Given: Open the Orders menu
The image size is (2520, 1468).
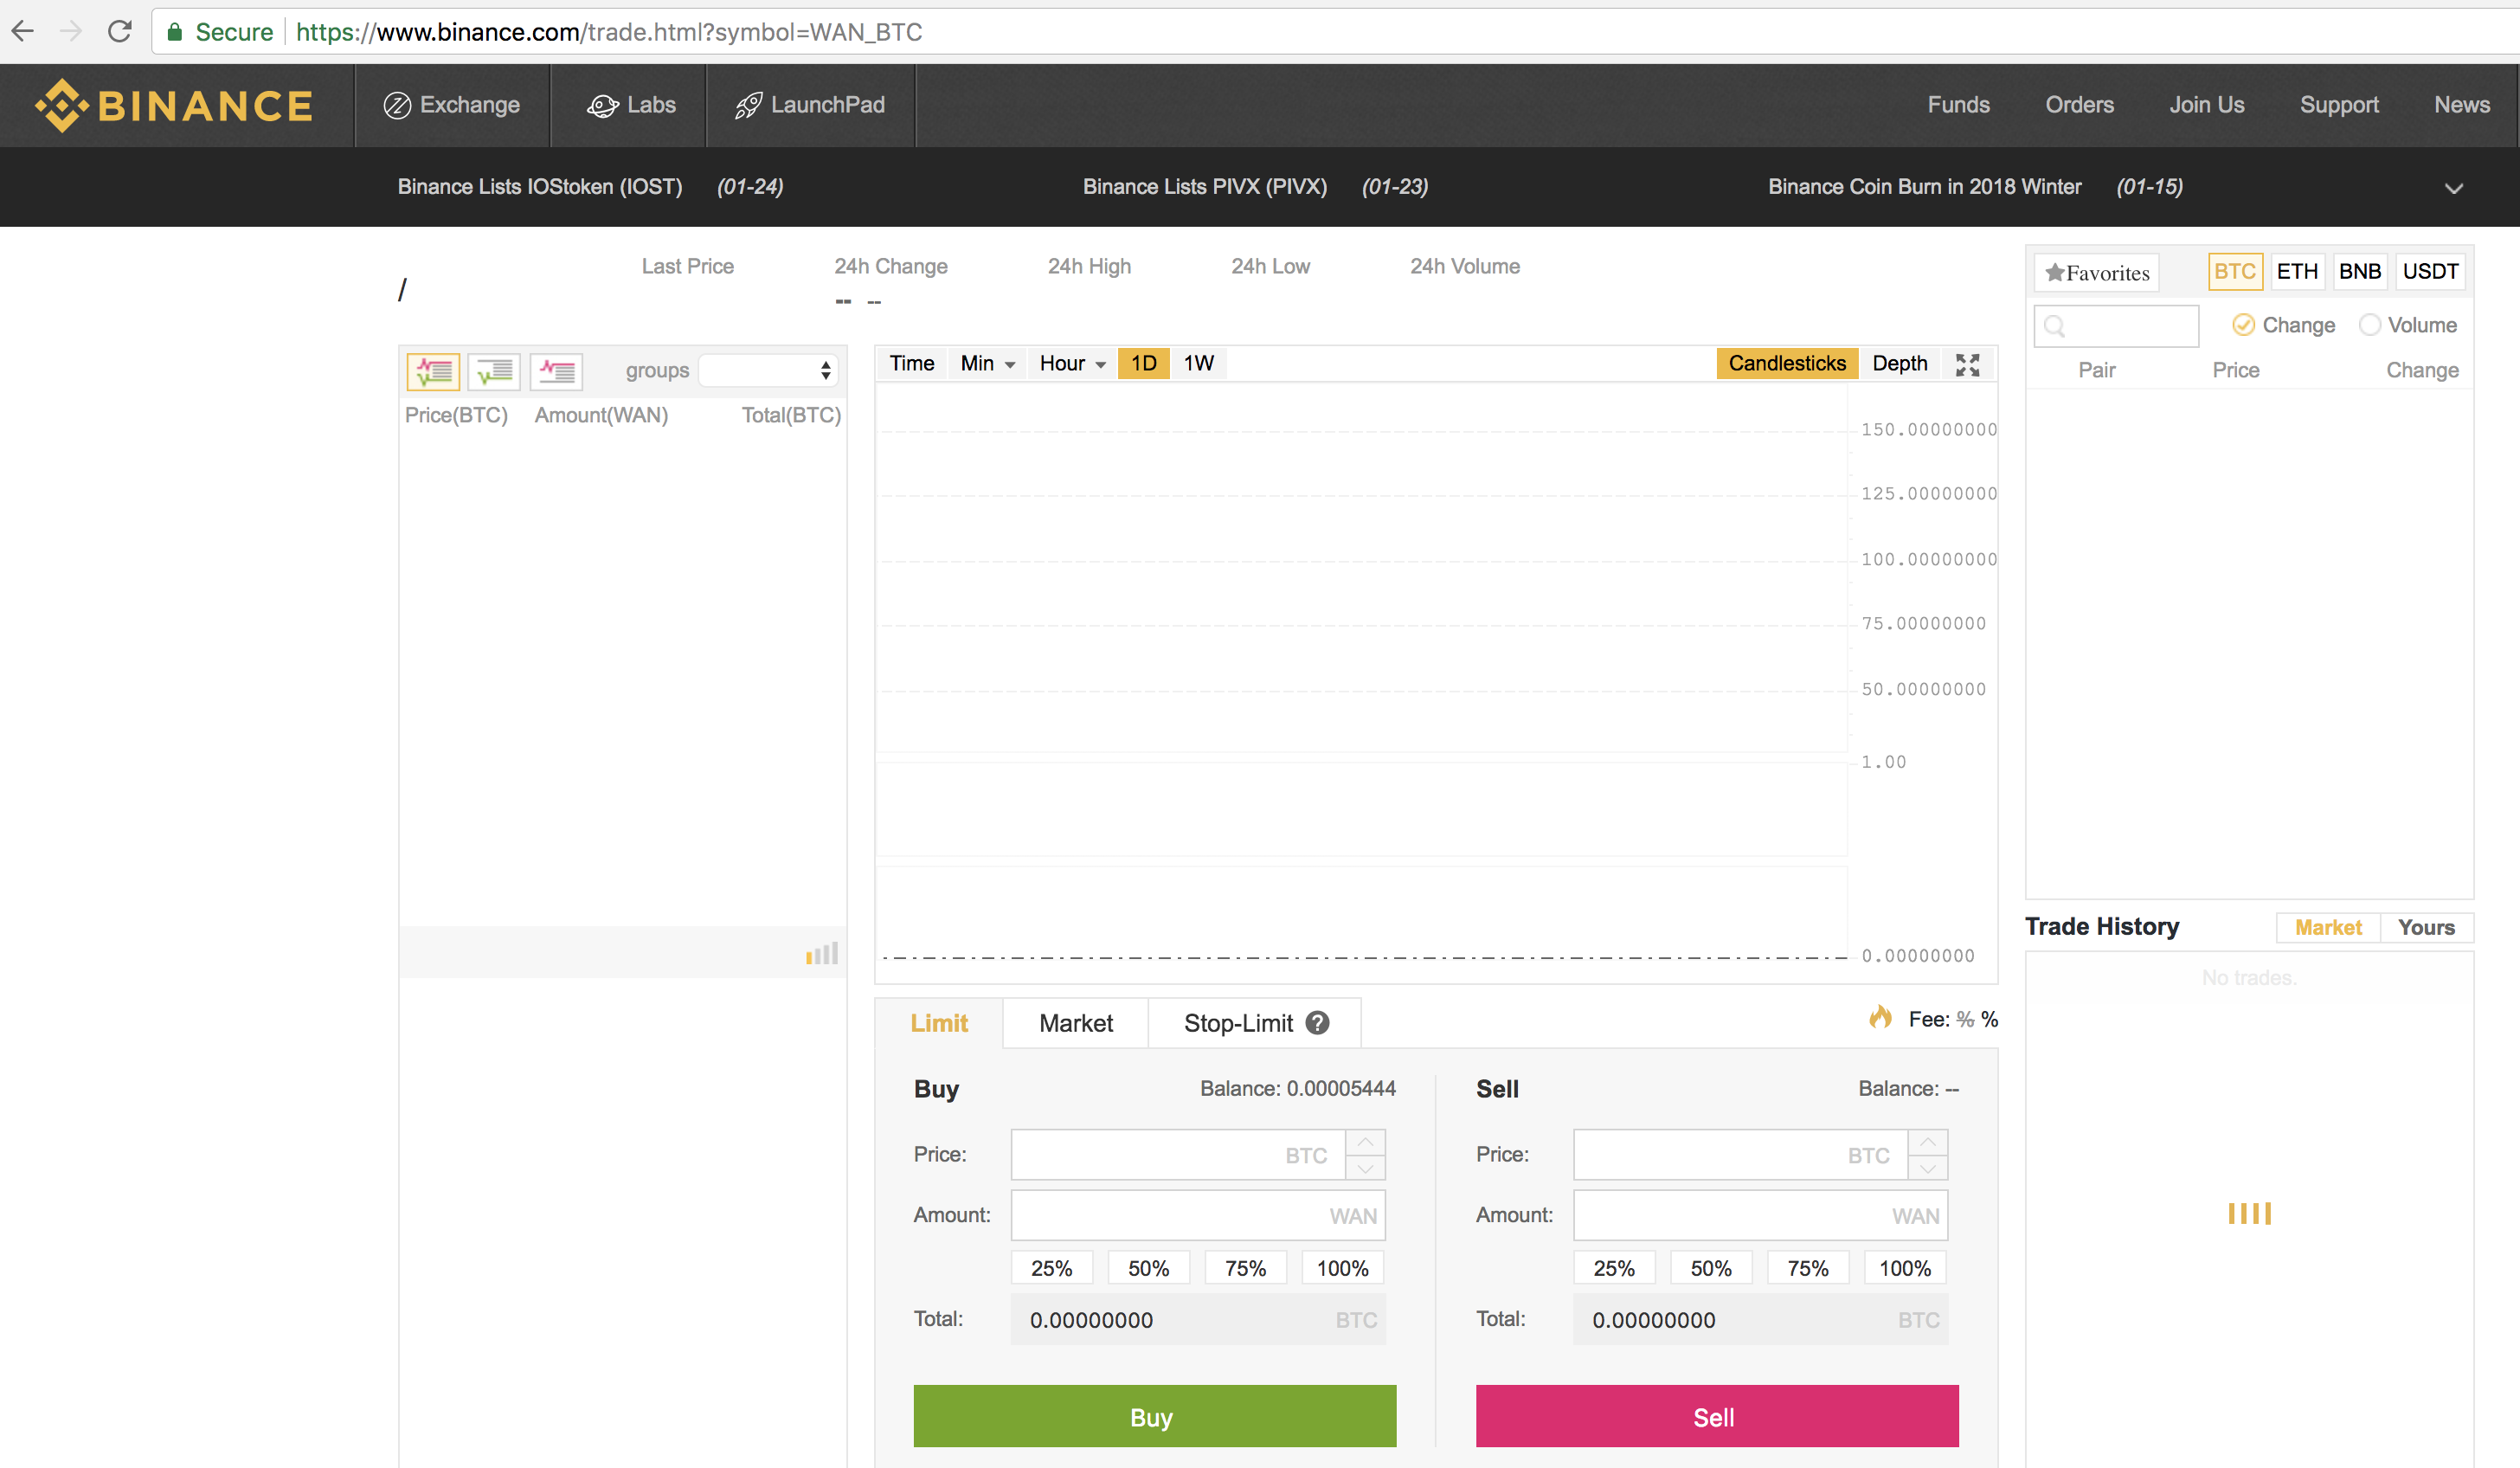Looking at the screenshot, I should click(x=2079, y=105).
